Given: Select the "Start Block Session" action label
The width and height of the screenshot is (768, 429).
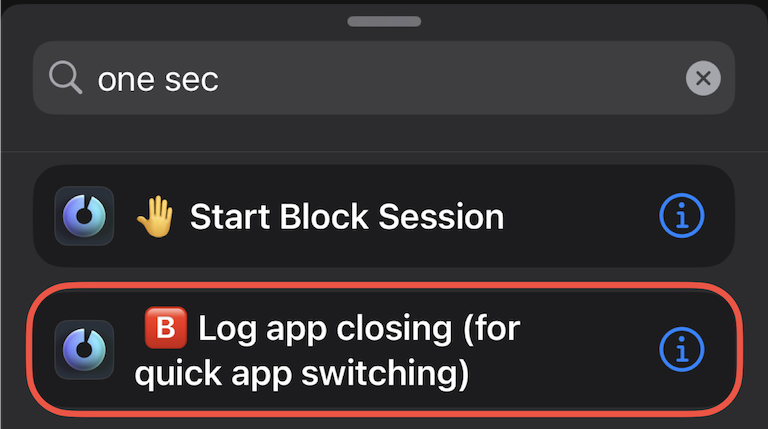Looking at the screenshot, I should pyautogui.click(x=346, y=216).
